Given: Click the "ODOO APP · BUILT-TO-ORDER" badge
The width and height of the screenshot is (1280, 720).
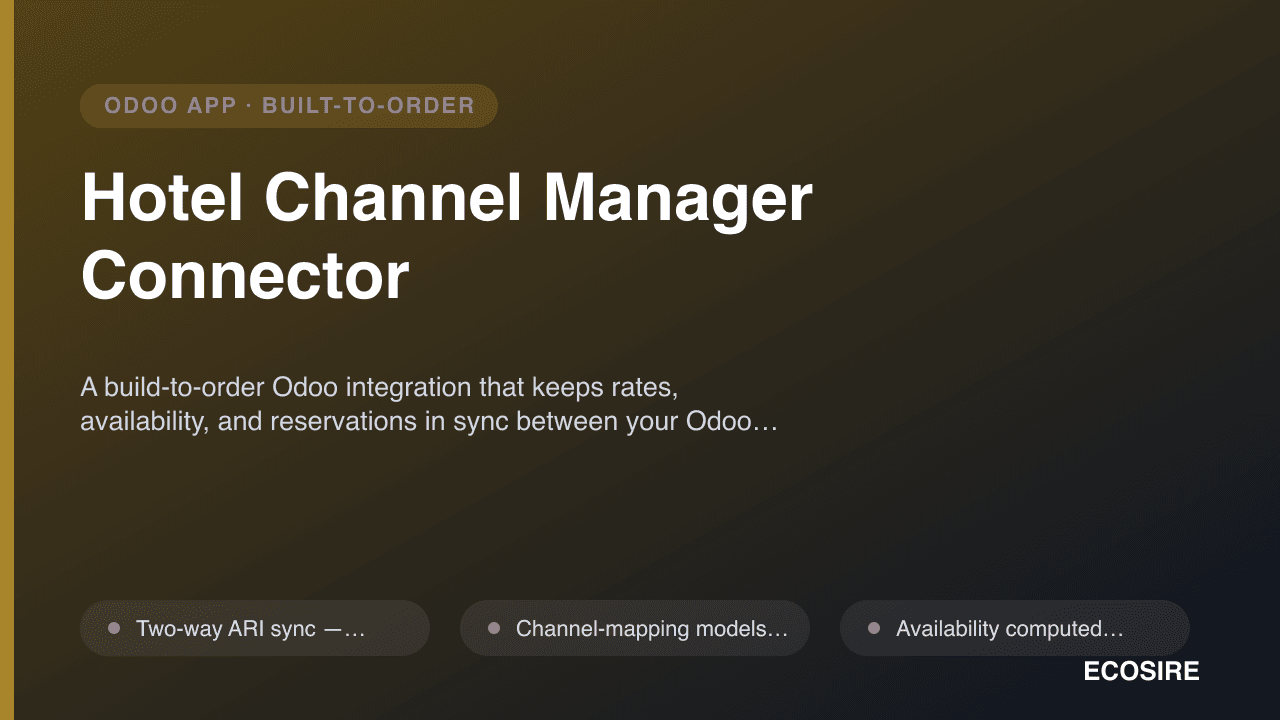Looking at the screenshot, I should (x=289, y=106).
